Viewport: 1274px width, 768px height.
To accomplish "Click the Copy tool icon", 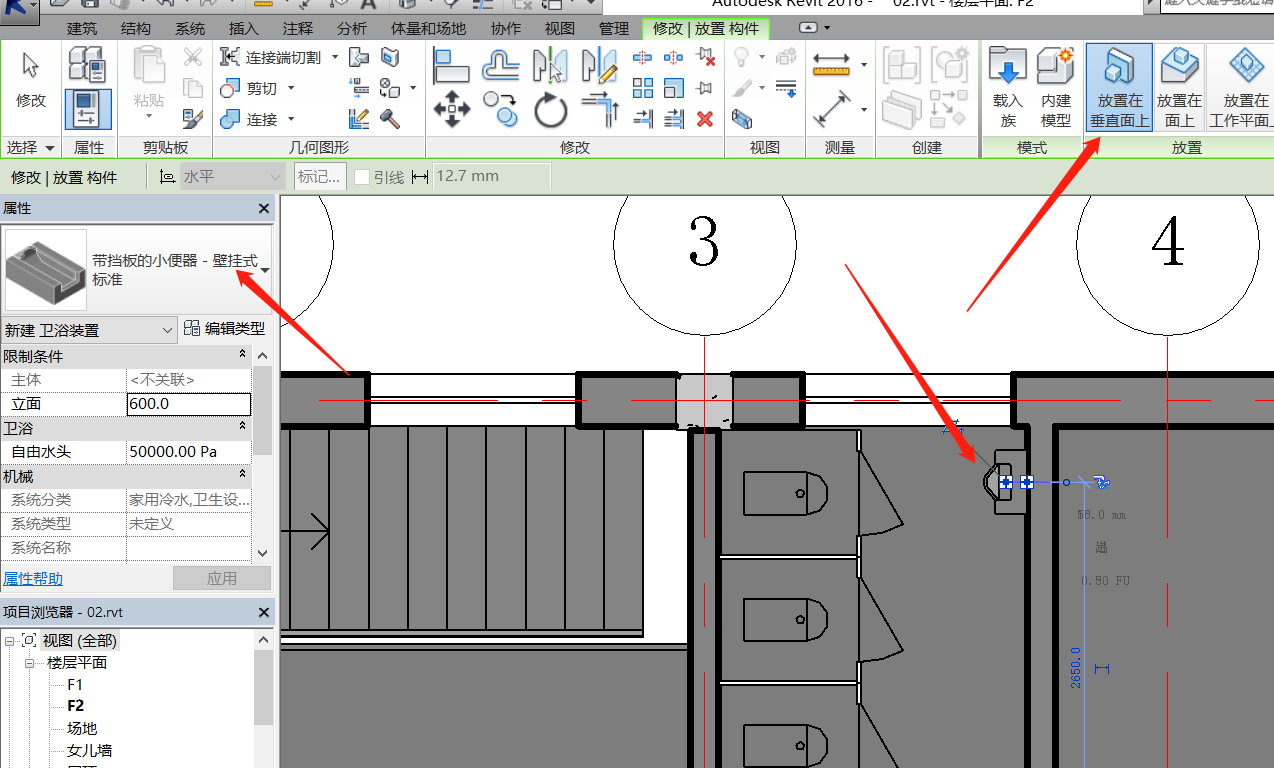I will (x=500, y=109).
